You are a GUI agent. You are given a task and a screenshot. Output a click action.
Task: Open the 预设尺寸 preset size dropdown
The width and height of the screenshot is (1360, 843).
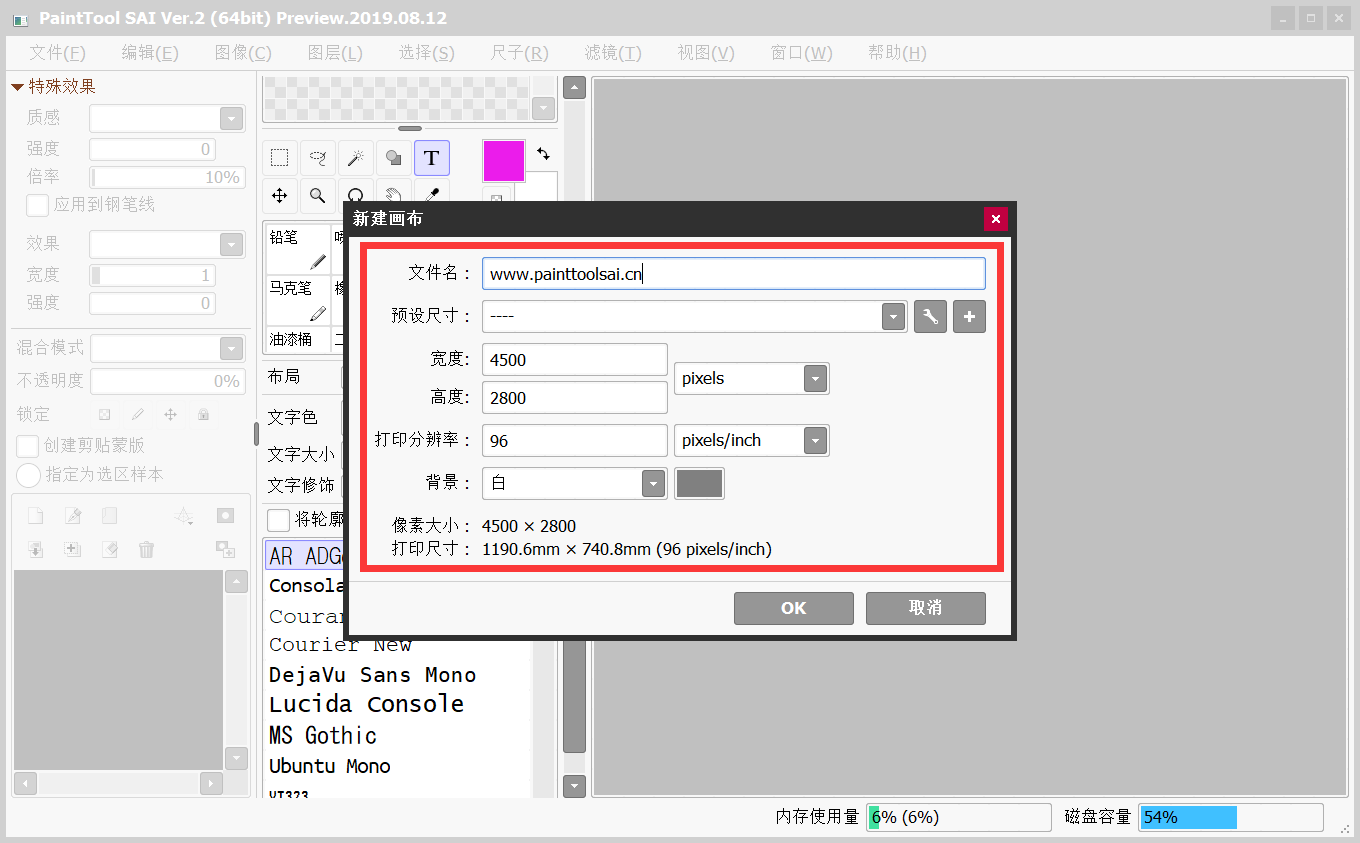pos(893,317)
